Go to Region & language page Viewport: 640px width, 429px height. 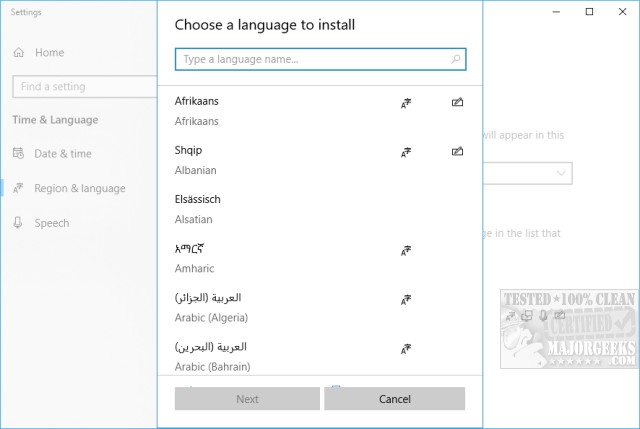click(x=79, y=188)
